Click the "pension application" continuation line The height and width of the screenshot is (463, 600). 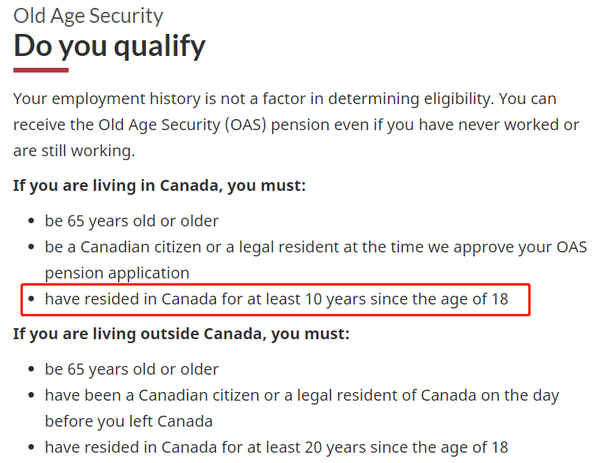(x=117, y=272)
